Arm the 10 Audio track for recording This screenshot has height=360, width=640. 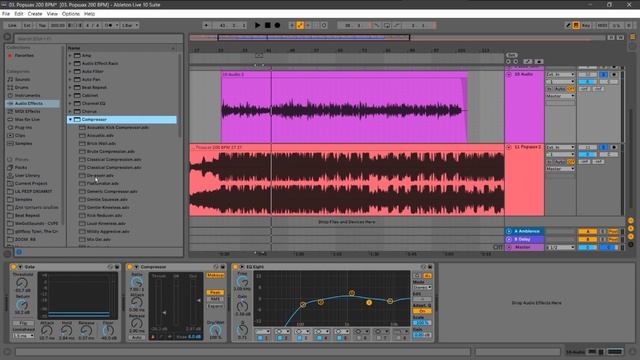[x=613, y=75]
